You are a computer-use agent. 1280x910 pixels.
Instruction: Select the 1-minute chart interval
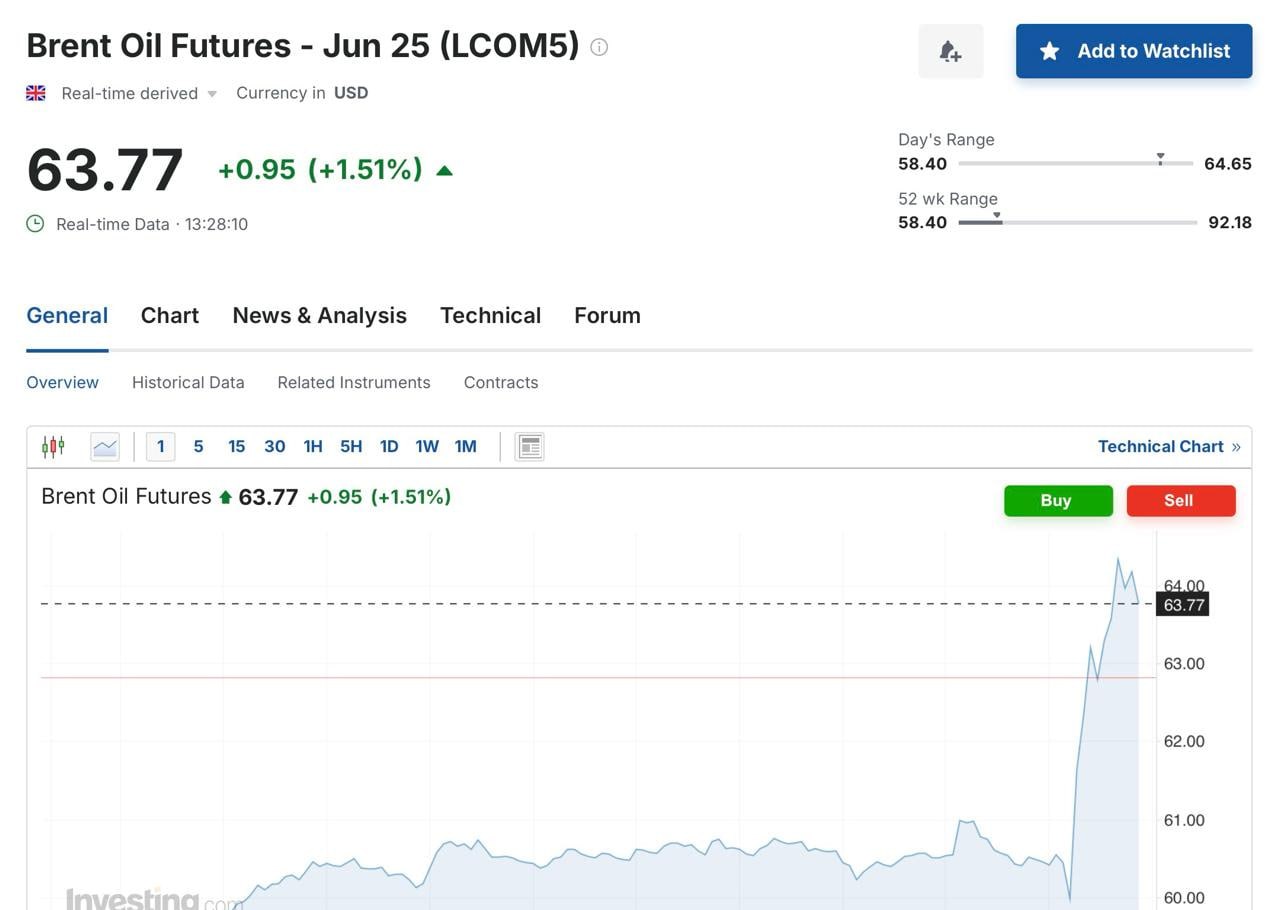click(160, 446)
